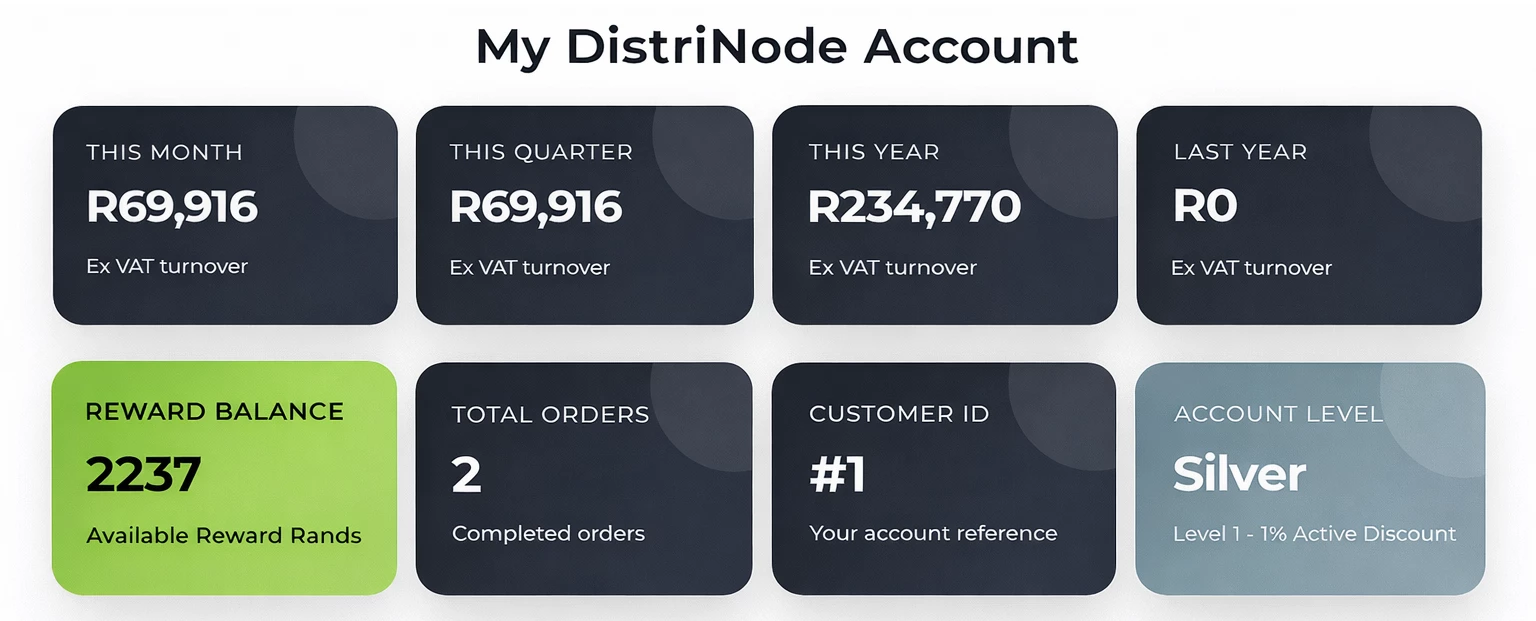Image resolution: width=1536 pixels, height=621 pixels.
Task: Click Your account reference text
Action: click(933, 533)
